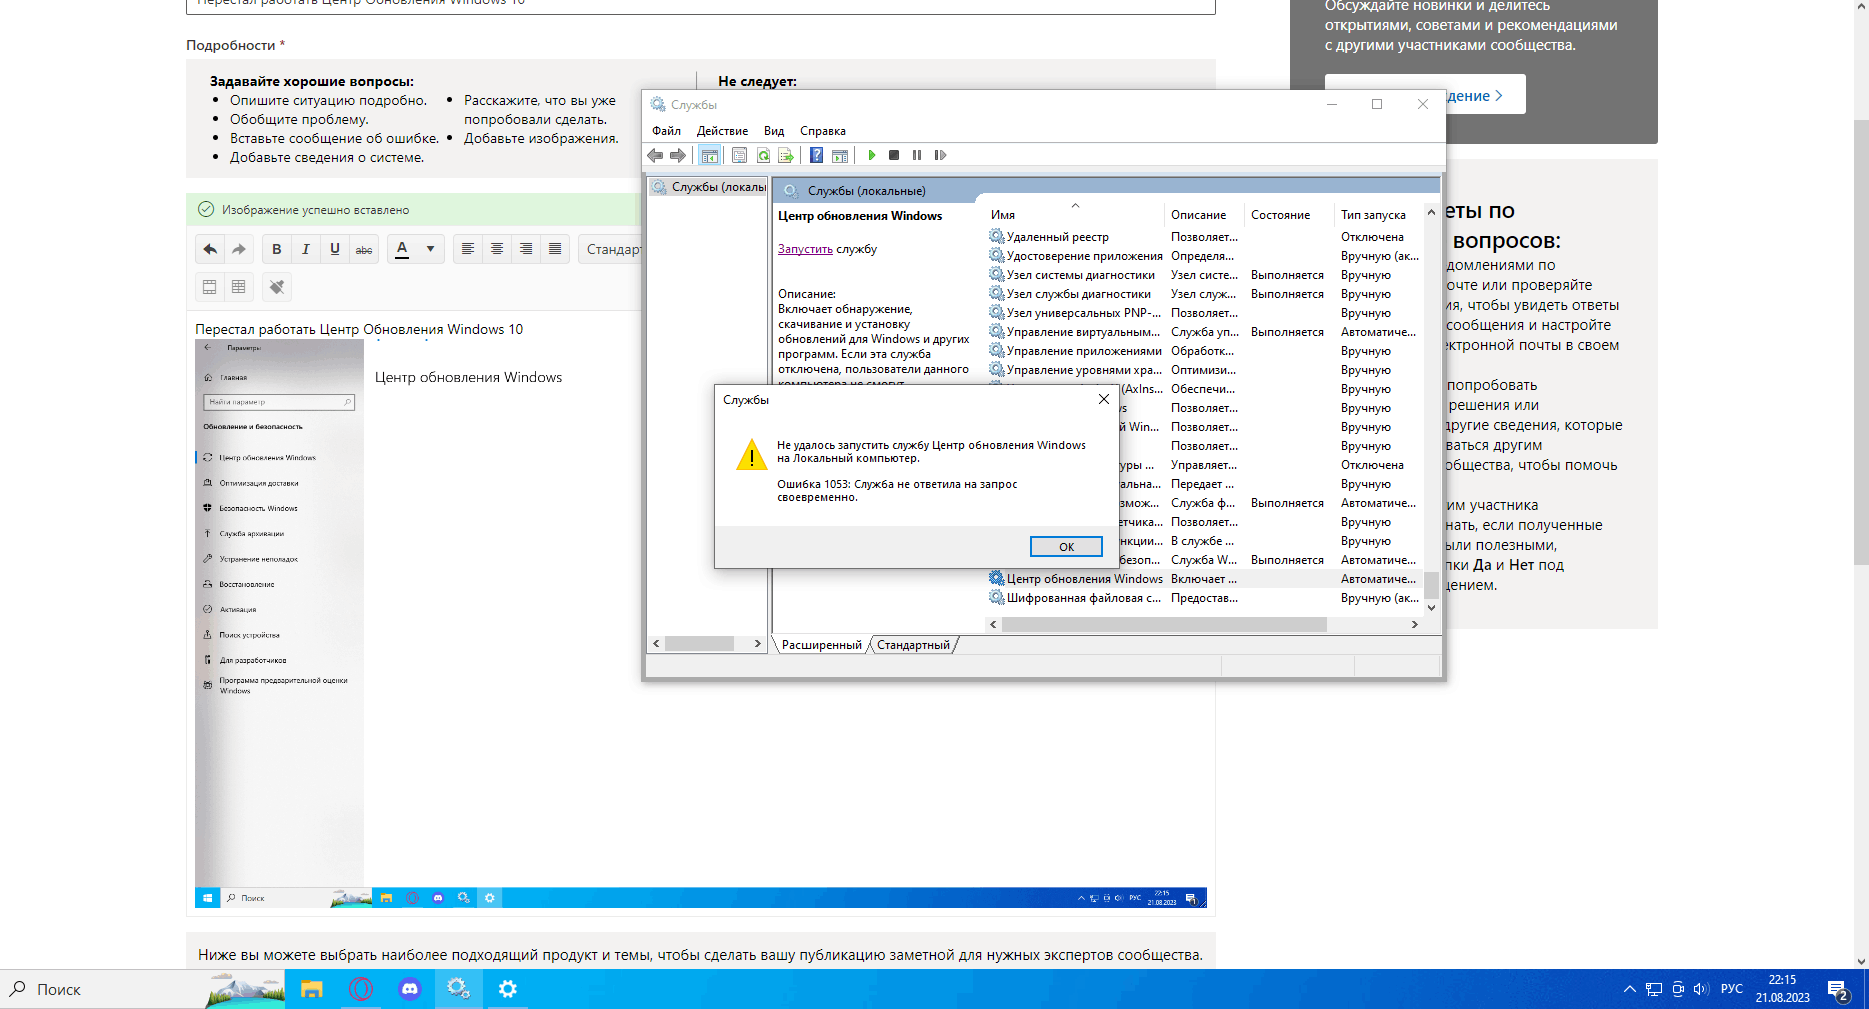Open the Стандарт paragraph style dropdown
The image size is (1869, 1009).
click(611, 249)
